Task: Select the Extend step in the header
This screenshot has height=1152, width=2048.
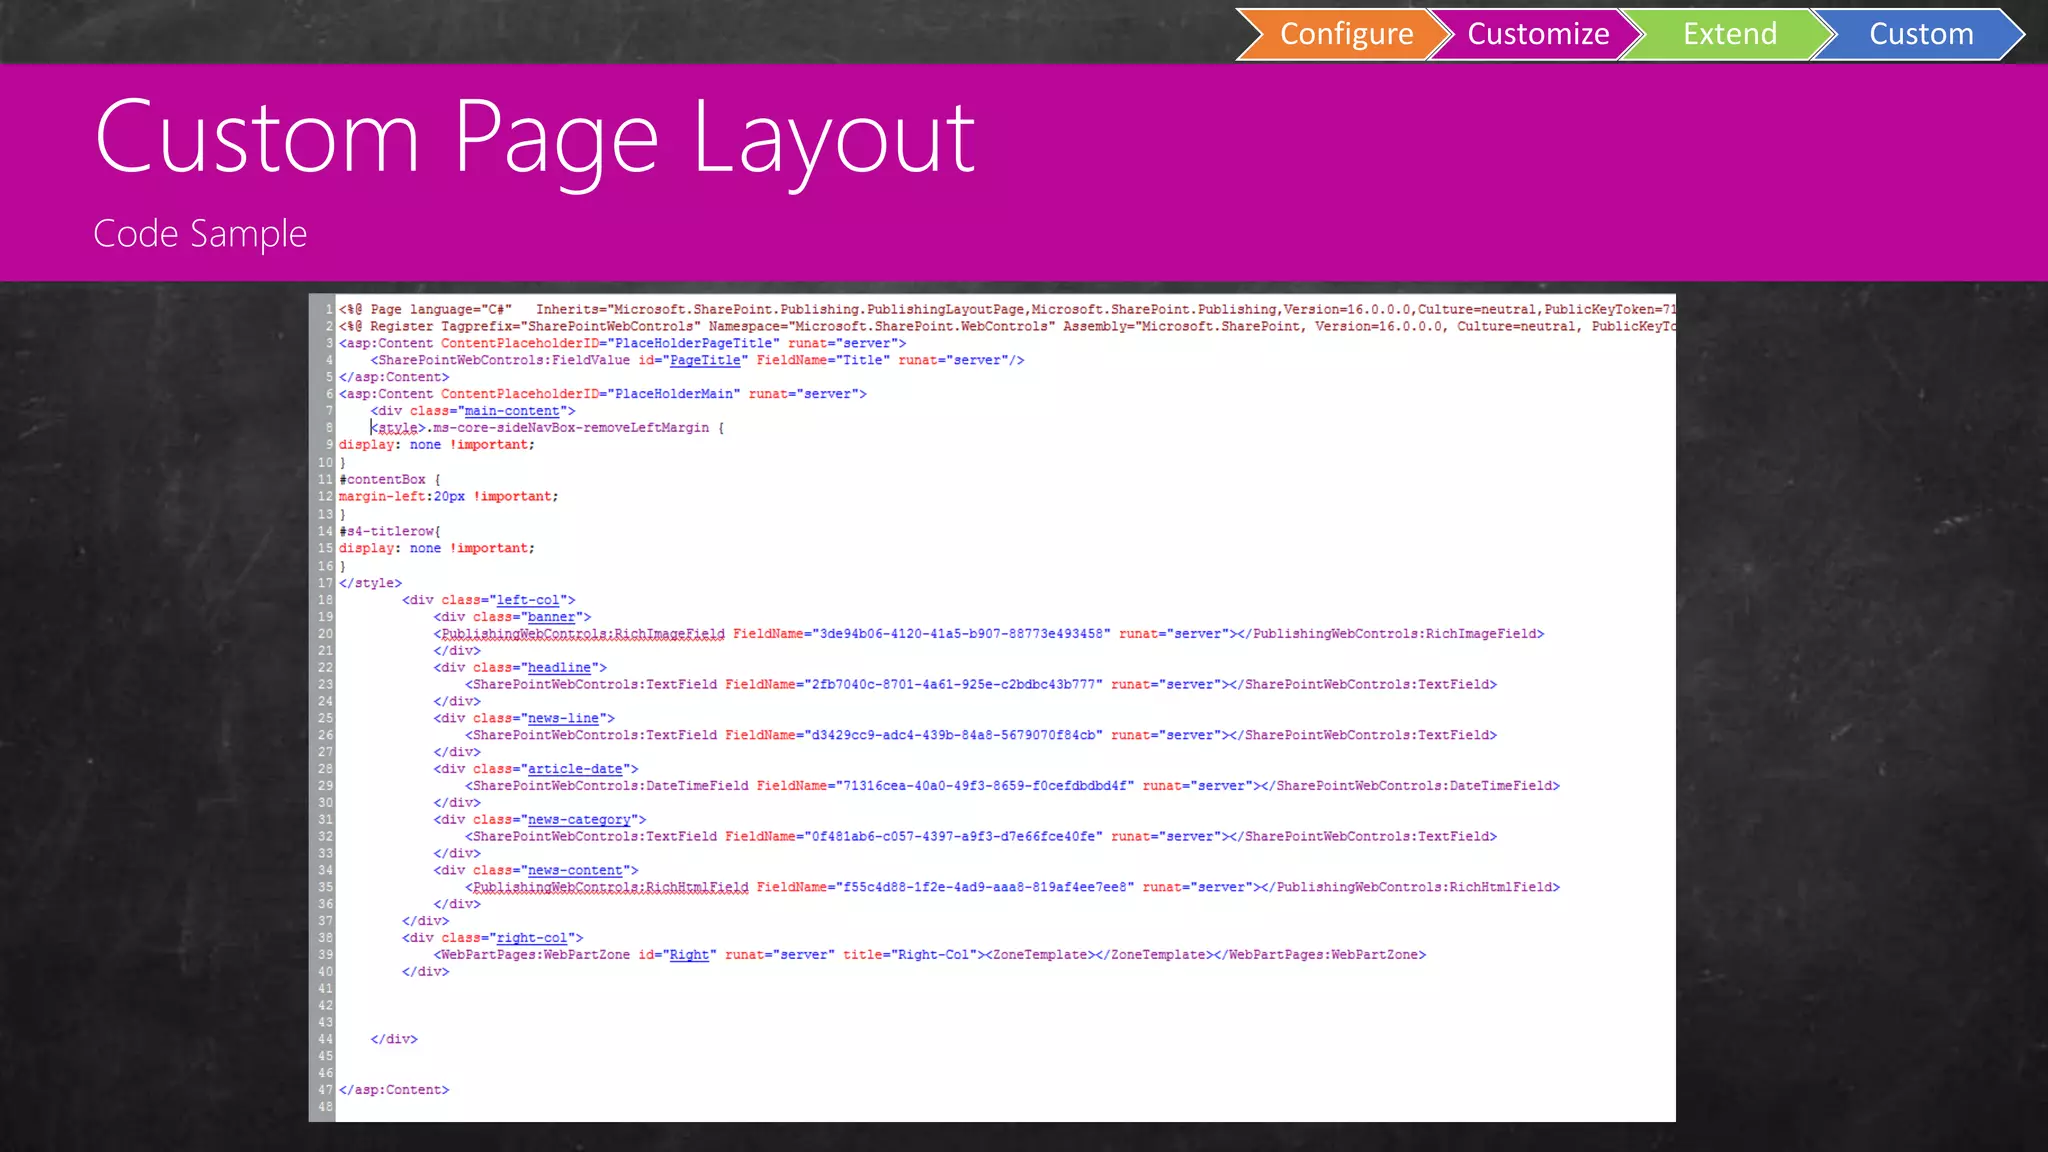Action: 1730,34
